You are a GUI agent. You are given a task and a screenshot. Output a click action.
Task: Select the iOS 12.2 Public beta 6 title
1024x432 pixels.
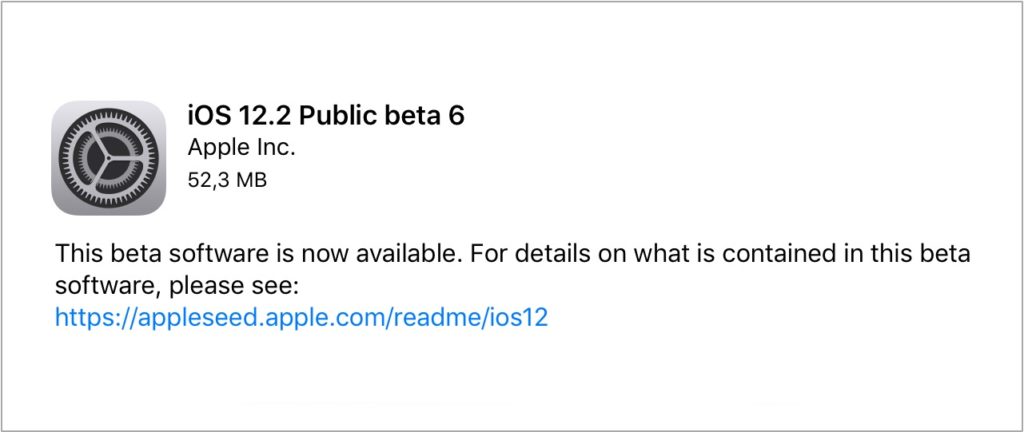coord(326,115)
